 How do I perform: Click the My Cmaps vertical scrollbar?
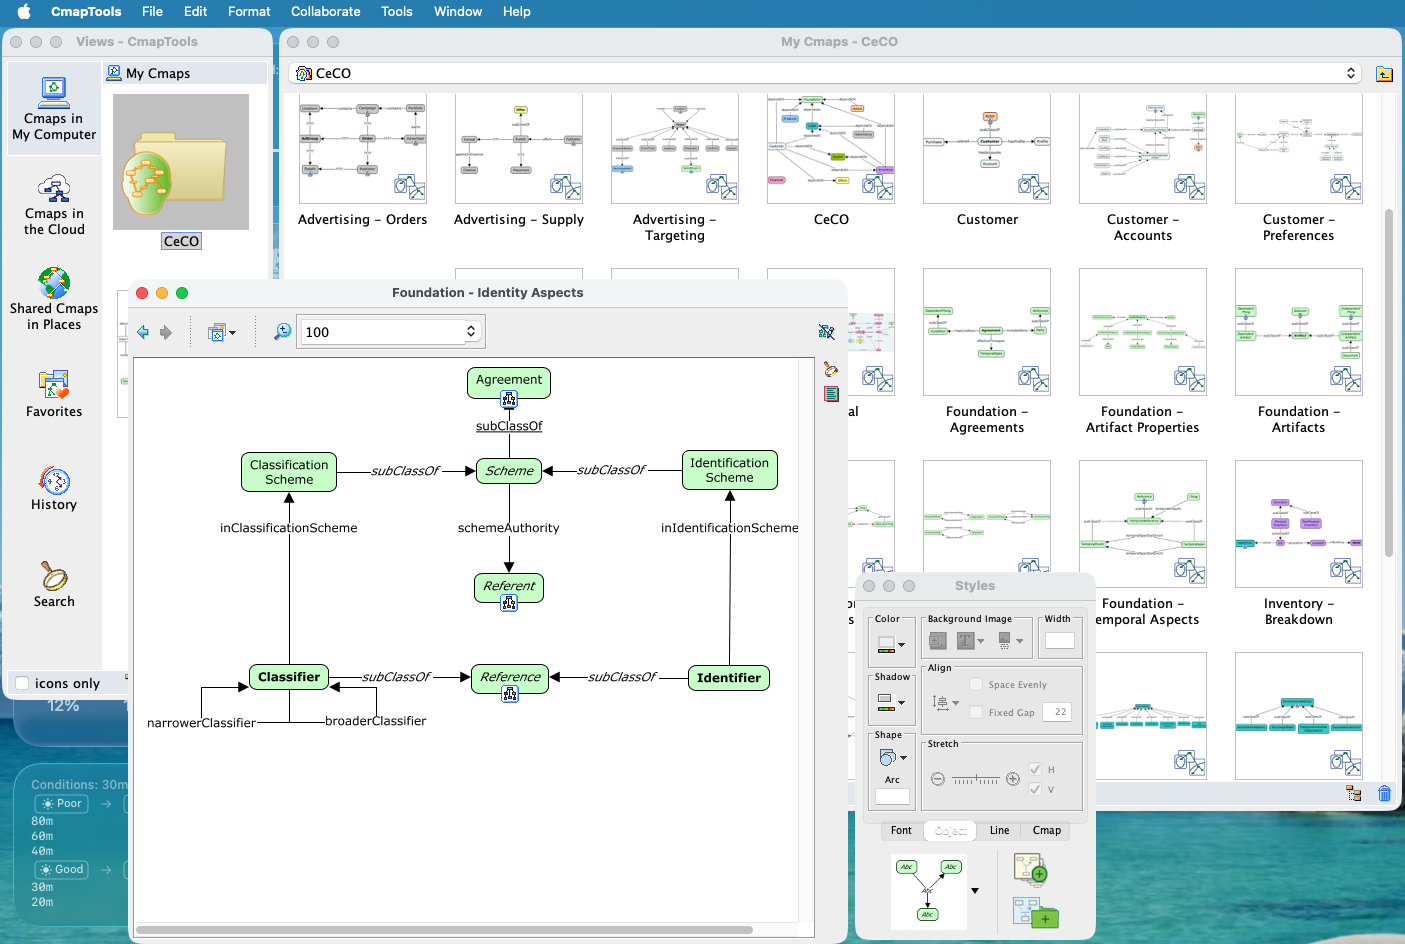[1388, 383]
